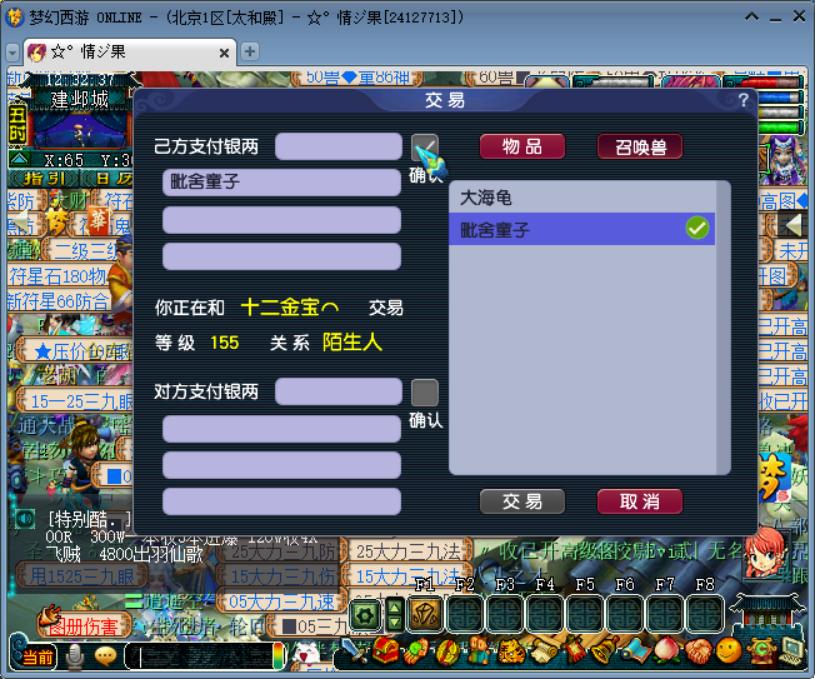The image size is (815, 679).
Task: Click the 25大力三九法 stall sign
Action: click(408, 551)
